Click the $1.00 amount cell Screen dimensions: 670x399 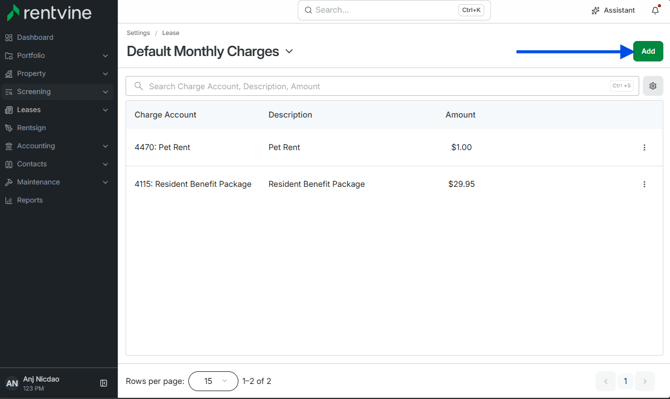click(x=461, y=147)
